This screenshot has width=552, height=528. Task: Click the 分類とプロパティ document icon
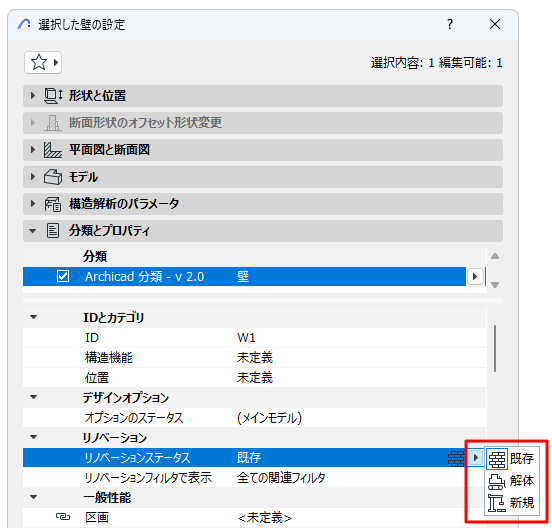53,231
